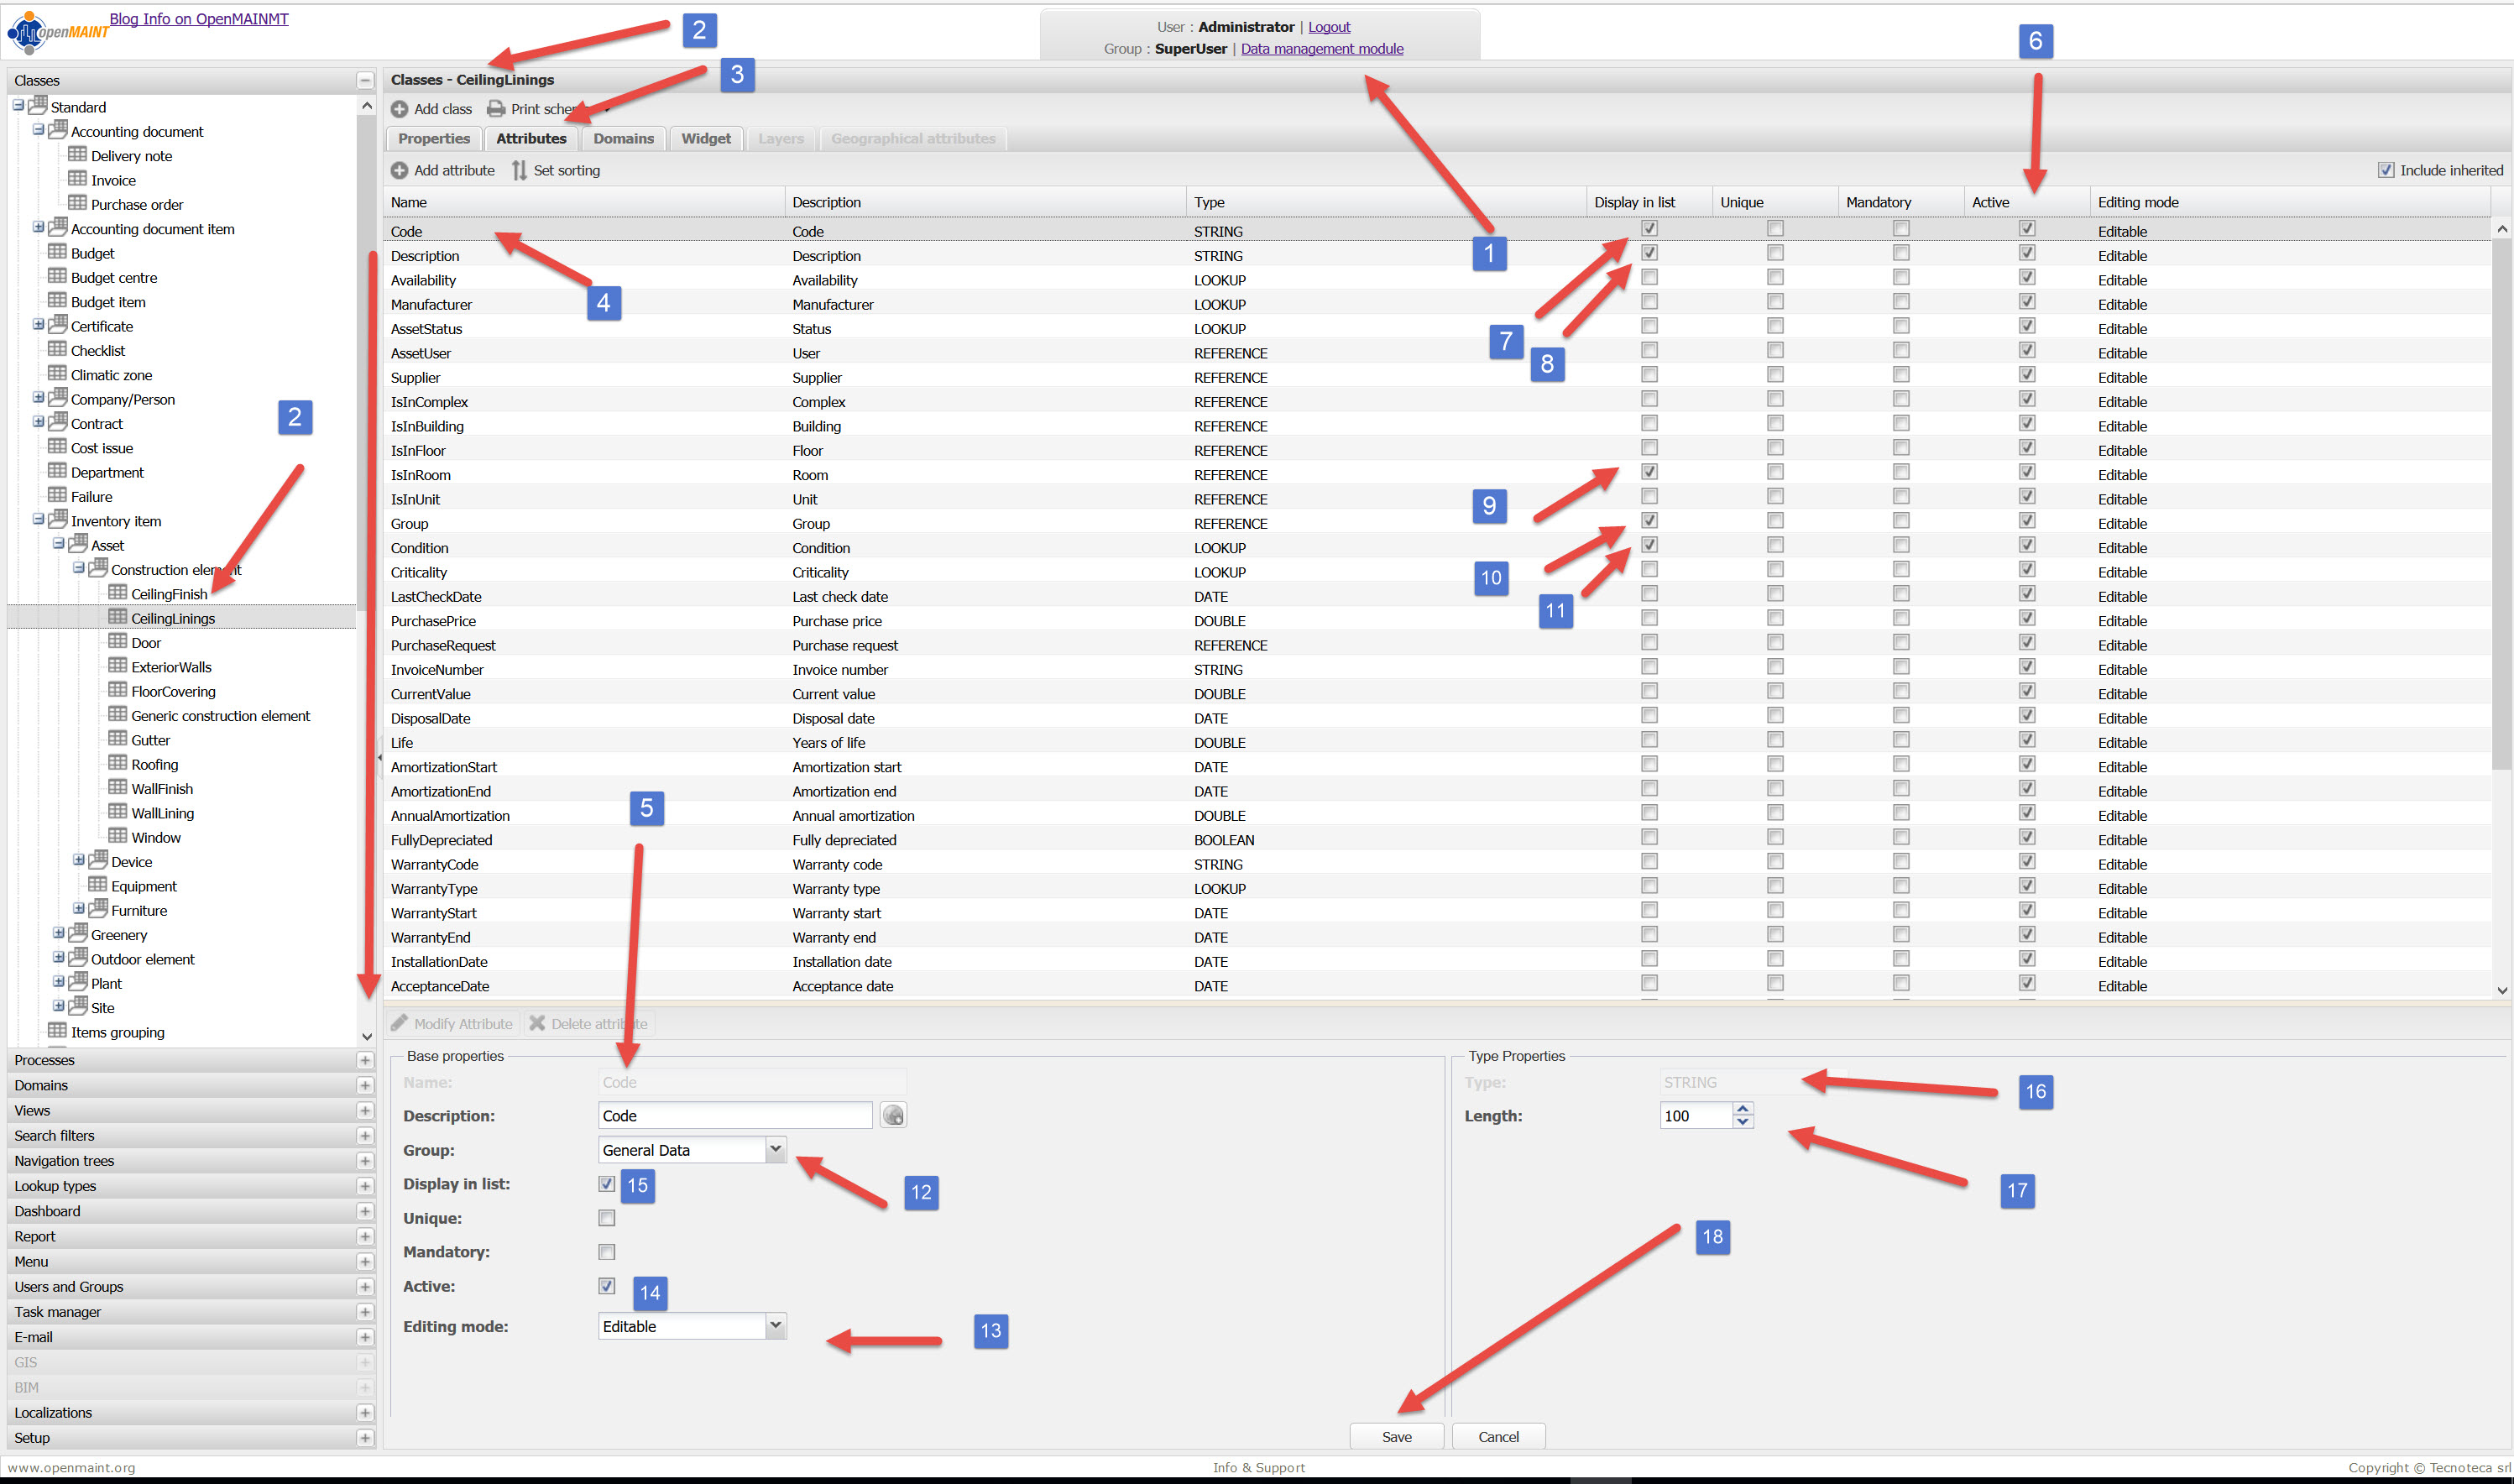Increase the Length value with the up stepper arrow

(1743, 1108)
